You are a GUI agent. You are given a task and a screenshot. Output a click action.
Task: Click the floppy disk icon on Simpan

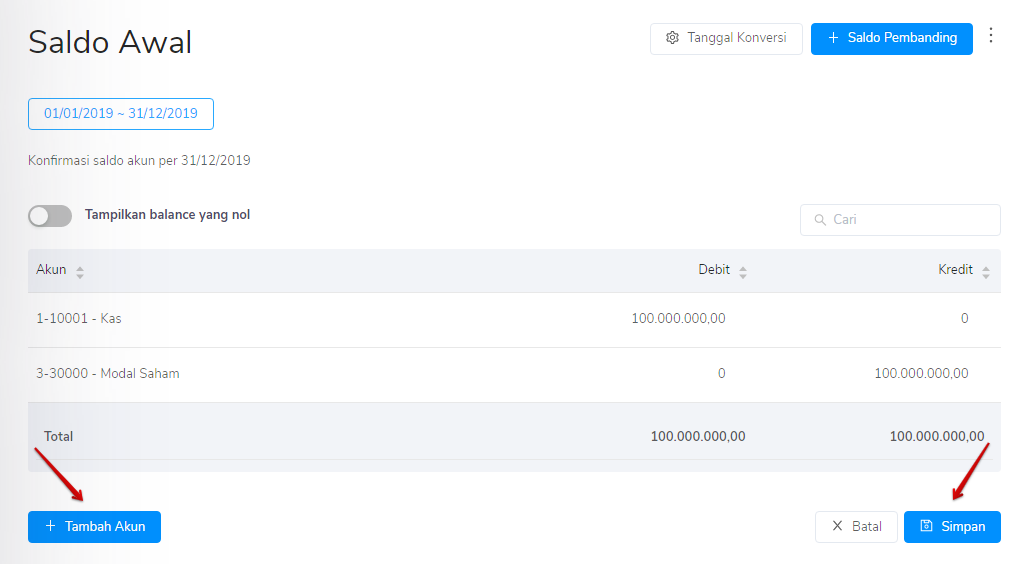point(926,527)
